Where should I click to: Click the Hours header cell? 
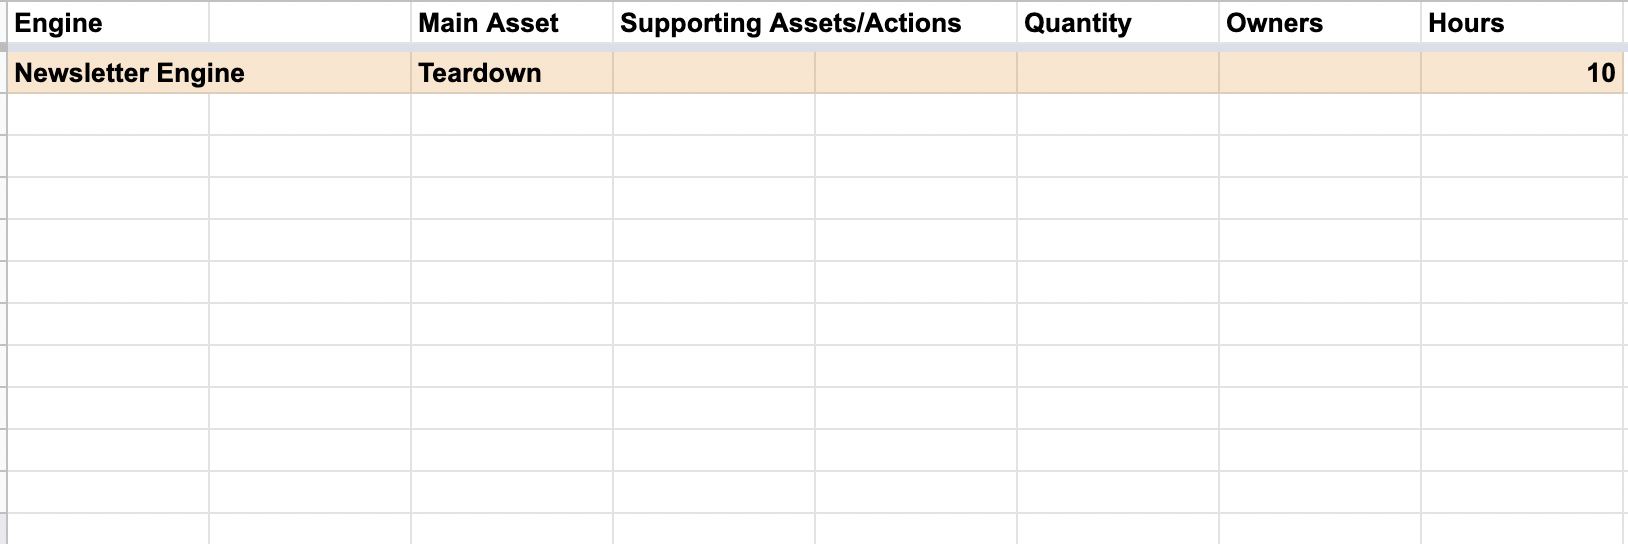coord(1521,23)
